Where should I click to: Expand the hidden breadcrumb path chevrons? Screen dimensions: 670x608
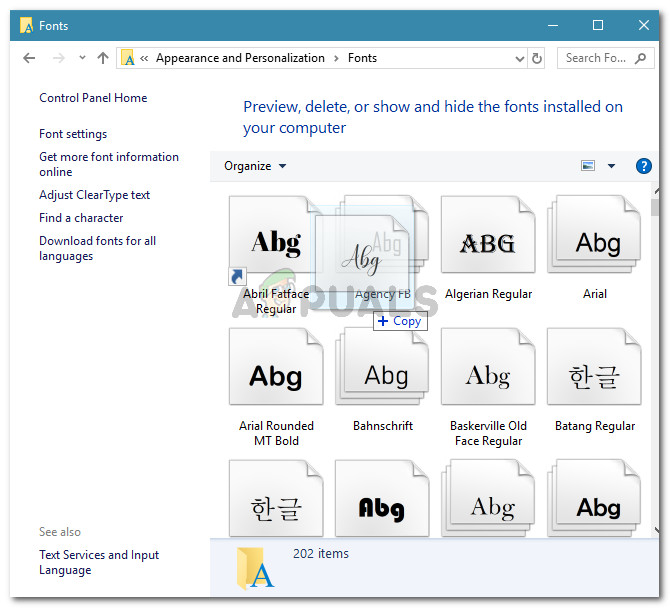144,58
